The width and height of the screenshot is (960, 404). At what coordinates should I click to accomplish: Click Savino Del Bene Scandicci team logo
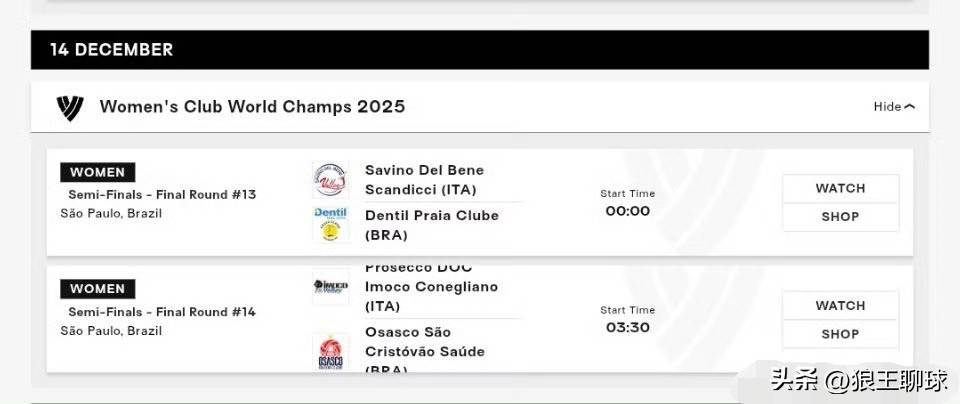pyautogui.click(x=331, y=180)
